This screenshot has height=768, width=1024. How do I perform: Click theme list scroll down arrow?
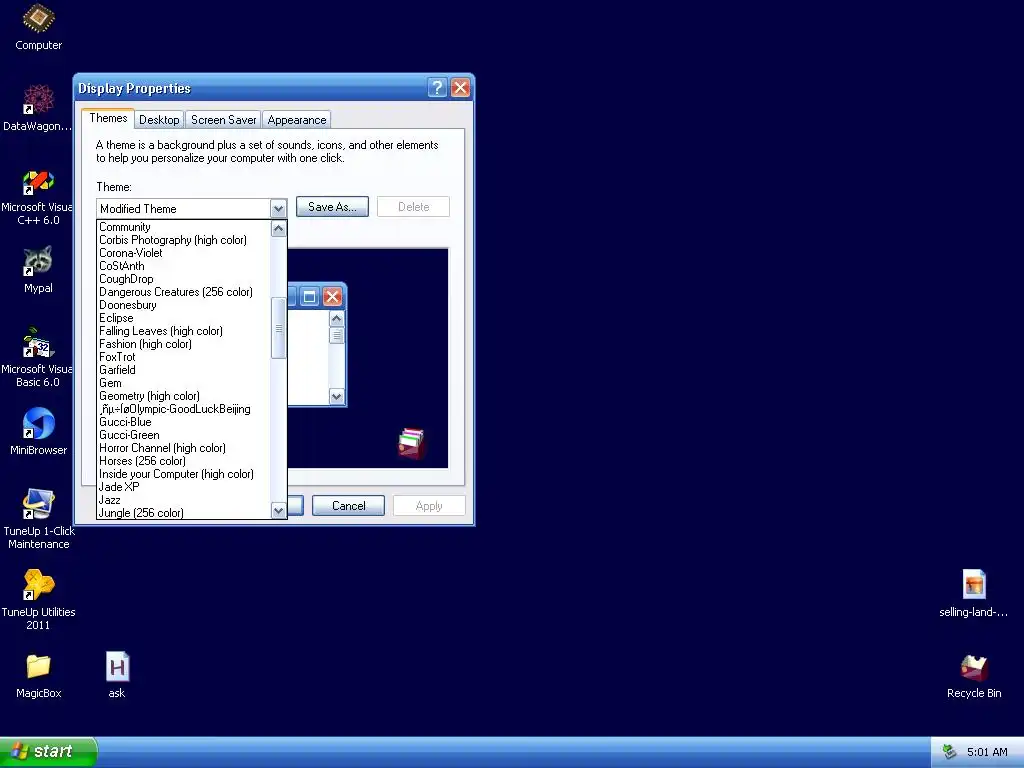click(x=278, y=511)
